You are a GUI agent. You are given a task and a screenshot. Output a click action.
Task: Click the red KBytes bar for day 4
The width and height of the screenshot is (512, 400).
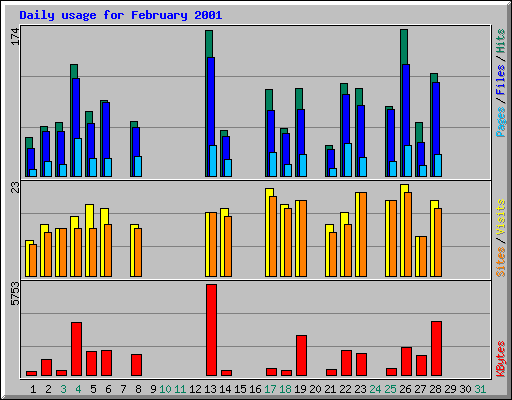point(76,349)
